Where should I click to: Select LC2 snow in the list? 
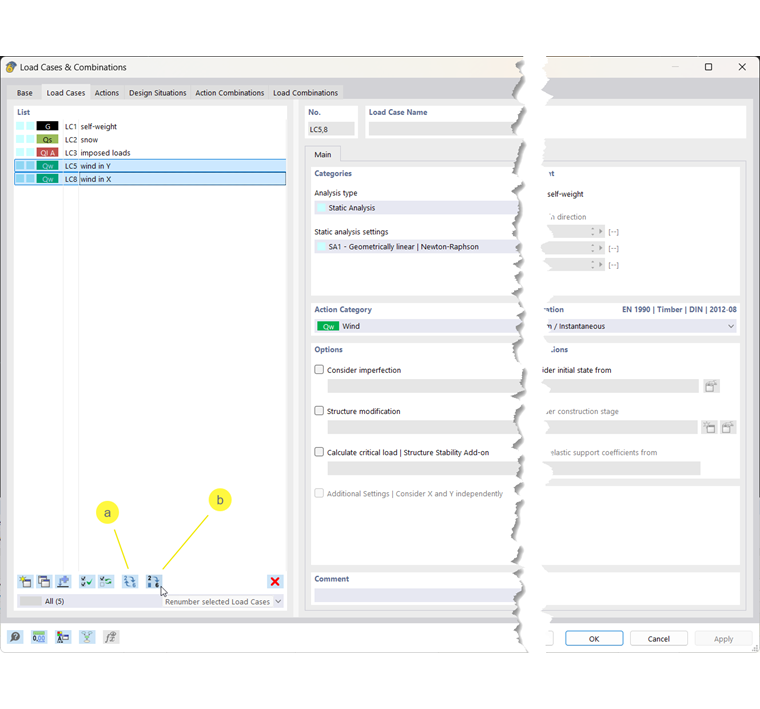click(x=150, y=140)
